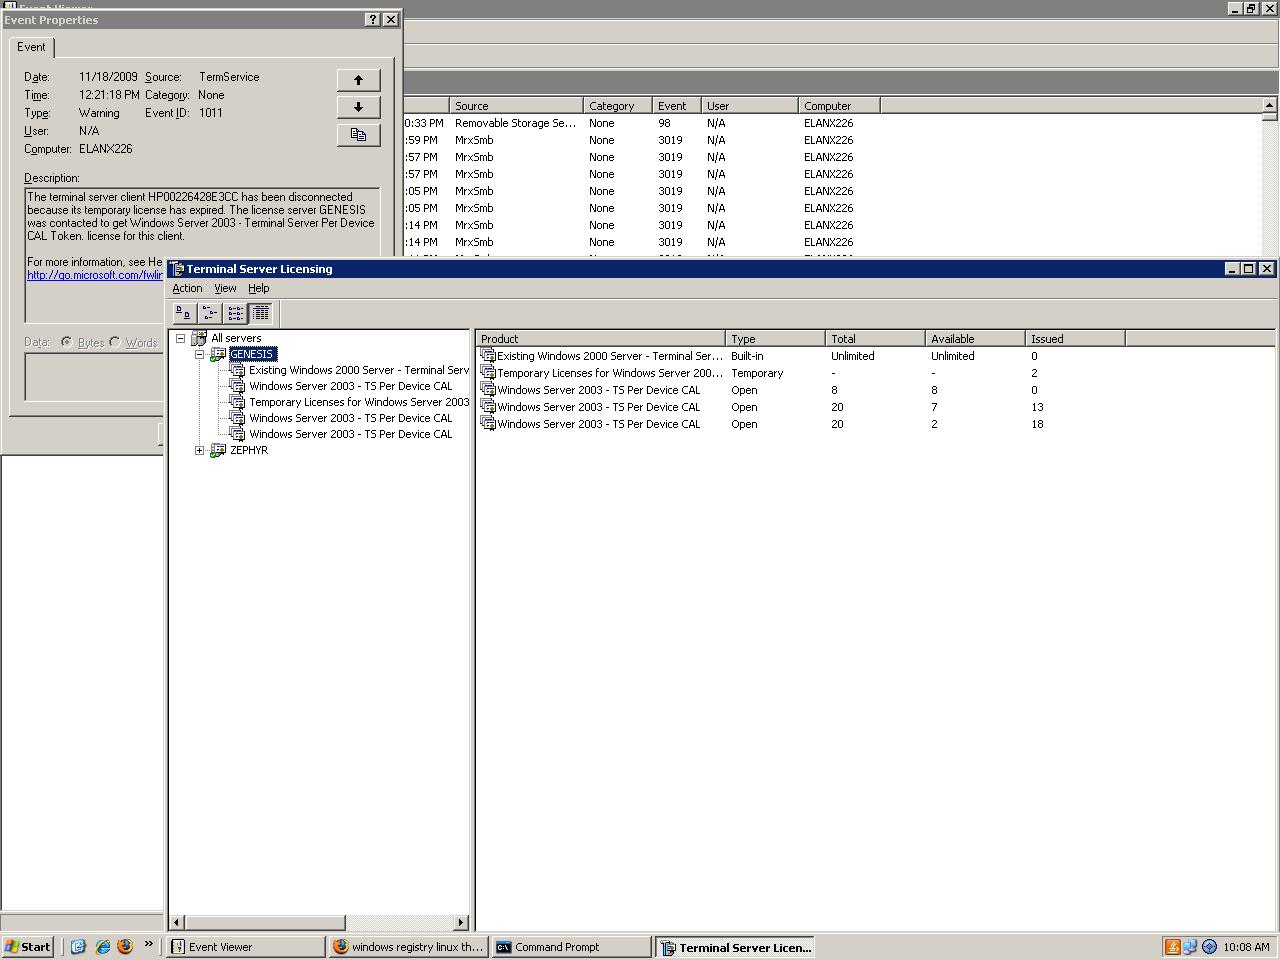Switch to Details view in toolbar
1280x960 pixels.
click(260, 313)
